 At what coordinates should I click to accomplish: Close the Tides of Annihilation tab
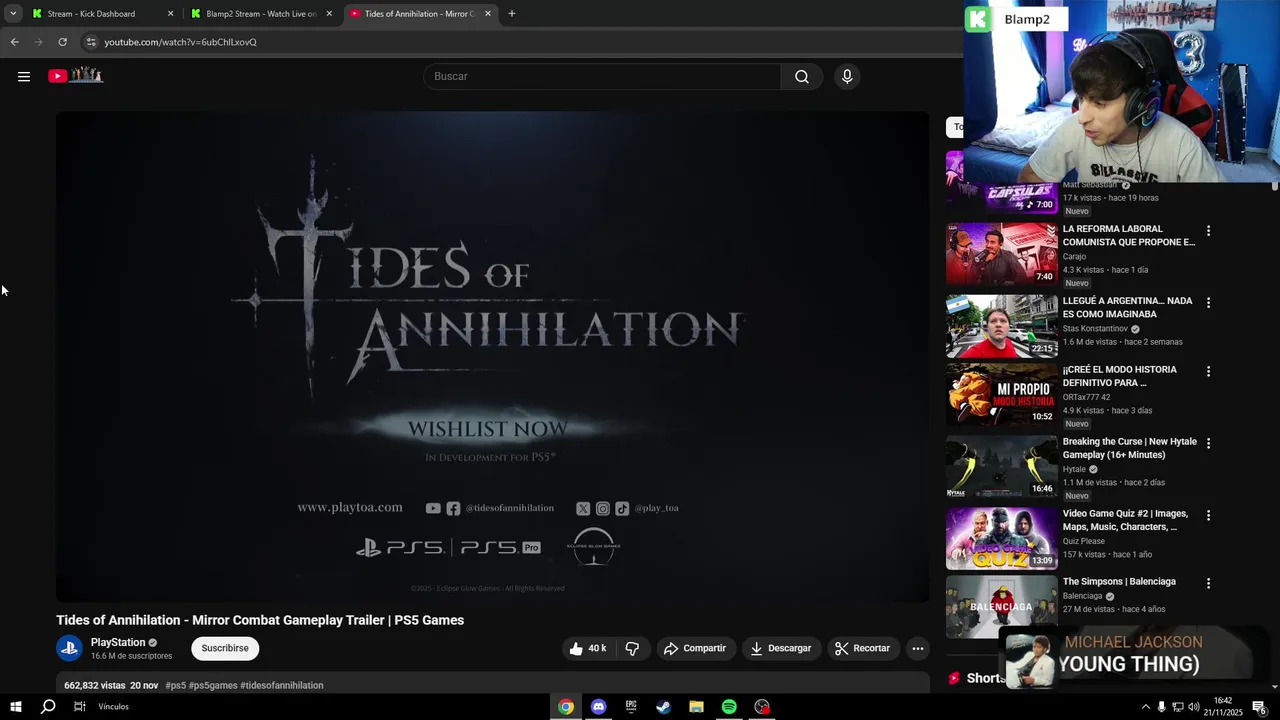point(488,14)
